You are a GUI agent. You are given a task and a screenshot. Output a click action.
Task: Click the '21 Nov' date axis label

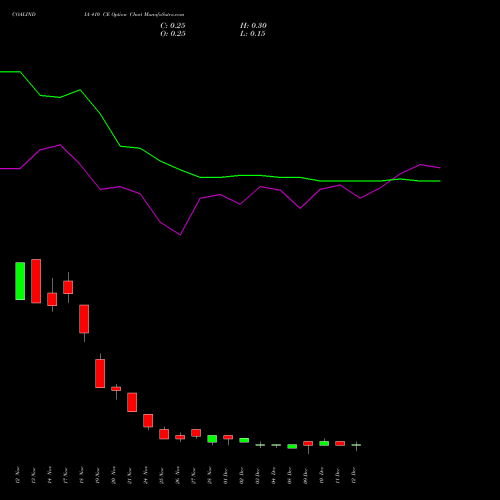point(130,475)
